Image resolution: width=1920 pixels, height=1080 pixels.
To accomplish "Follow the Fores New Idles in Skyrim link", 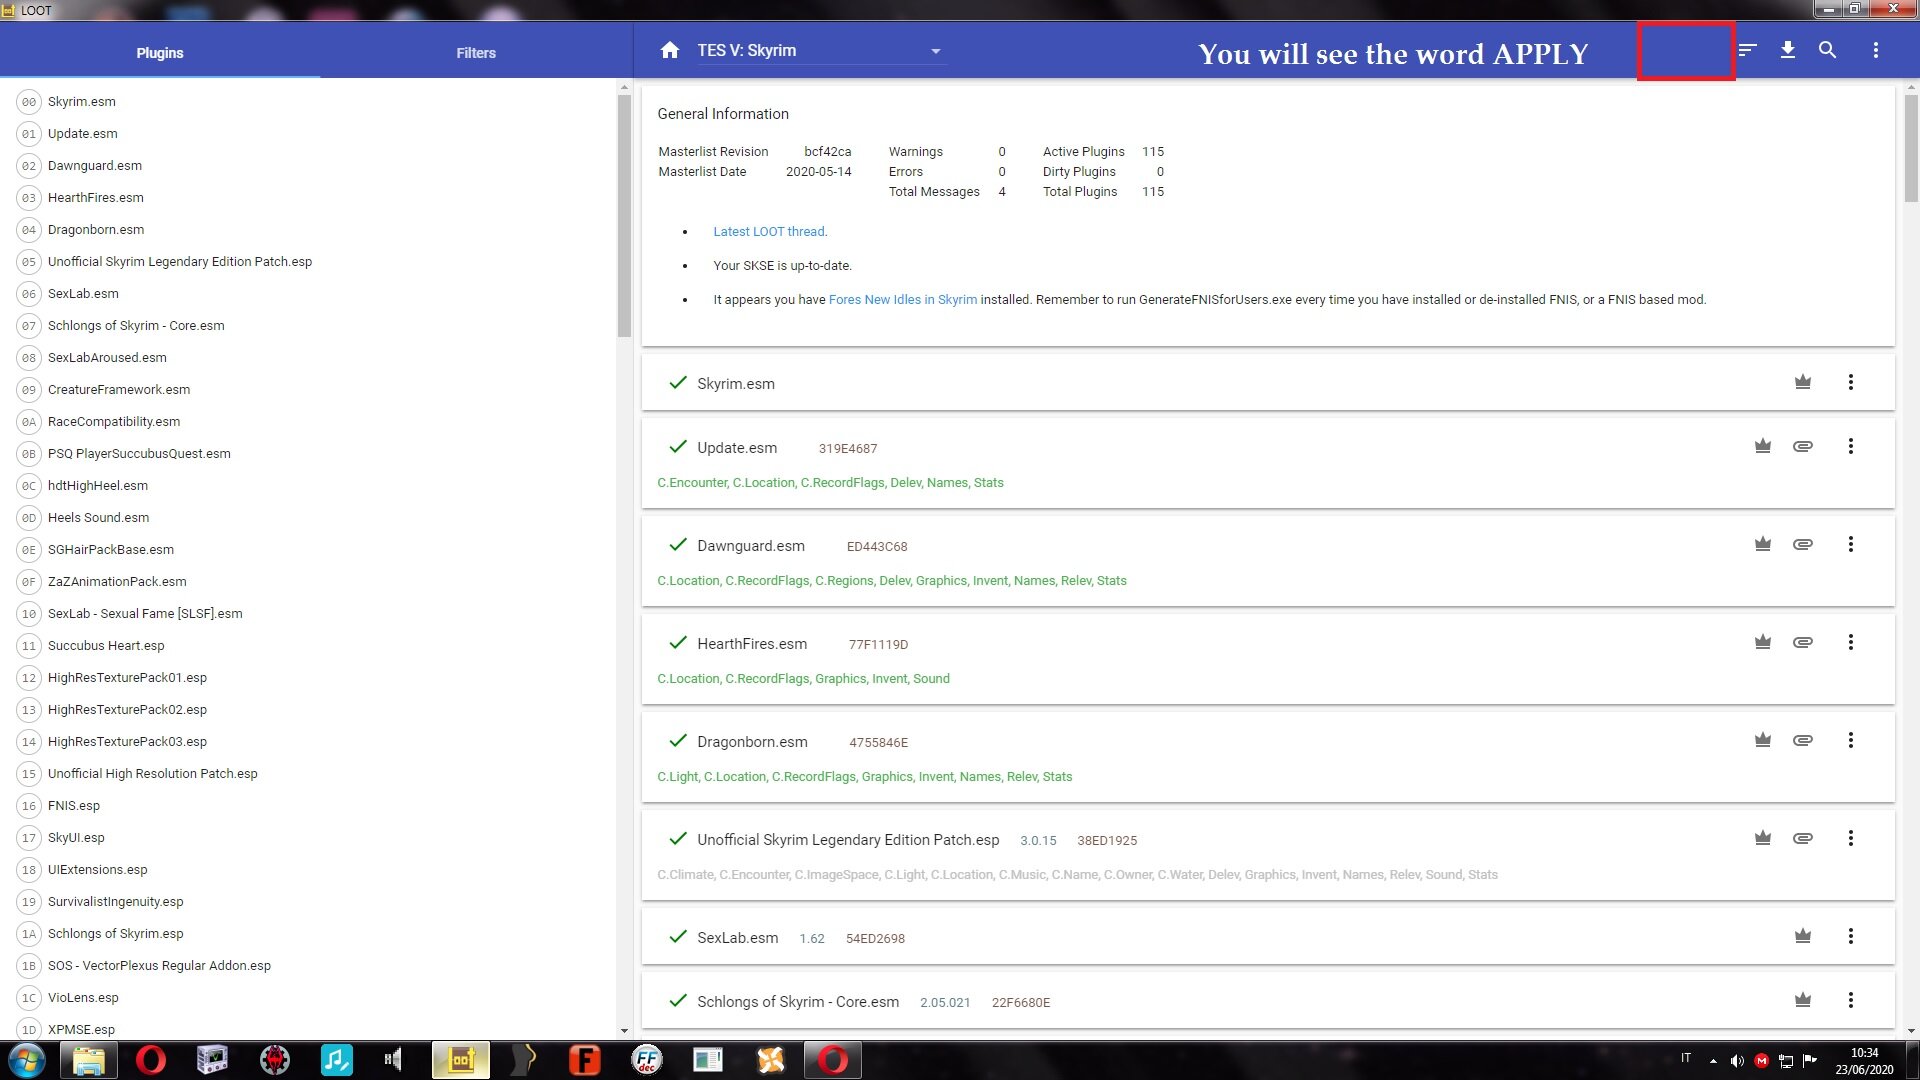I will pyautogui.click(x=903, y=299).
